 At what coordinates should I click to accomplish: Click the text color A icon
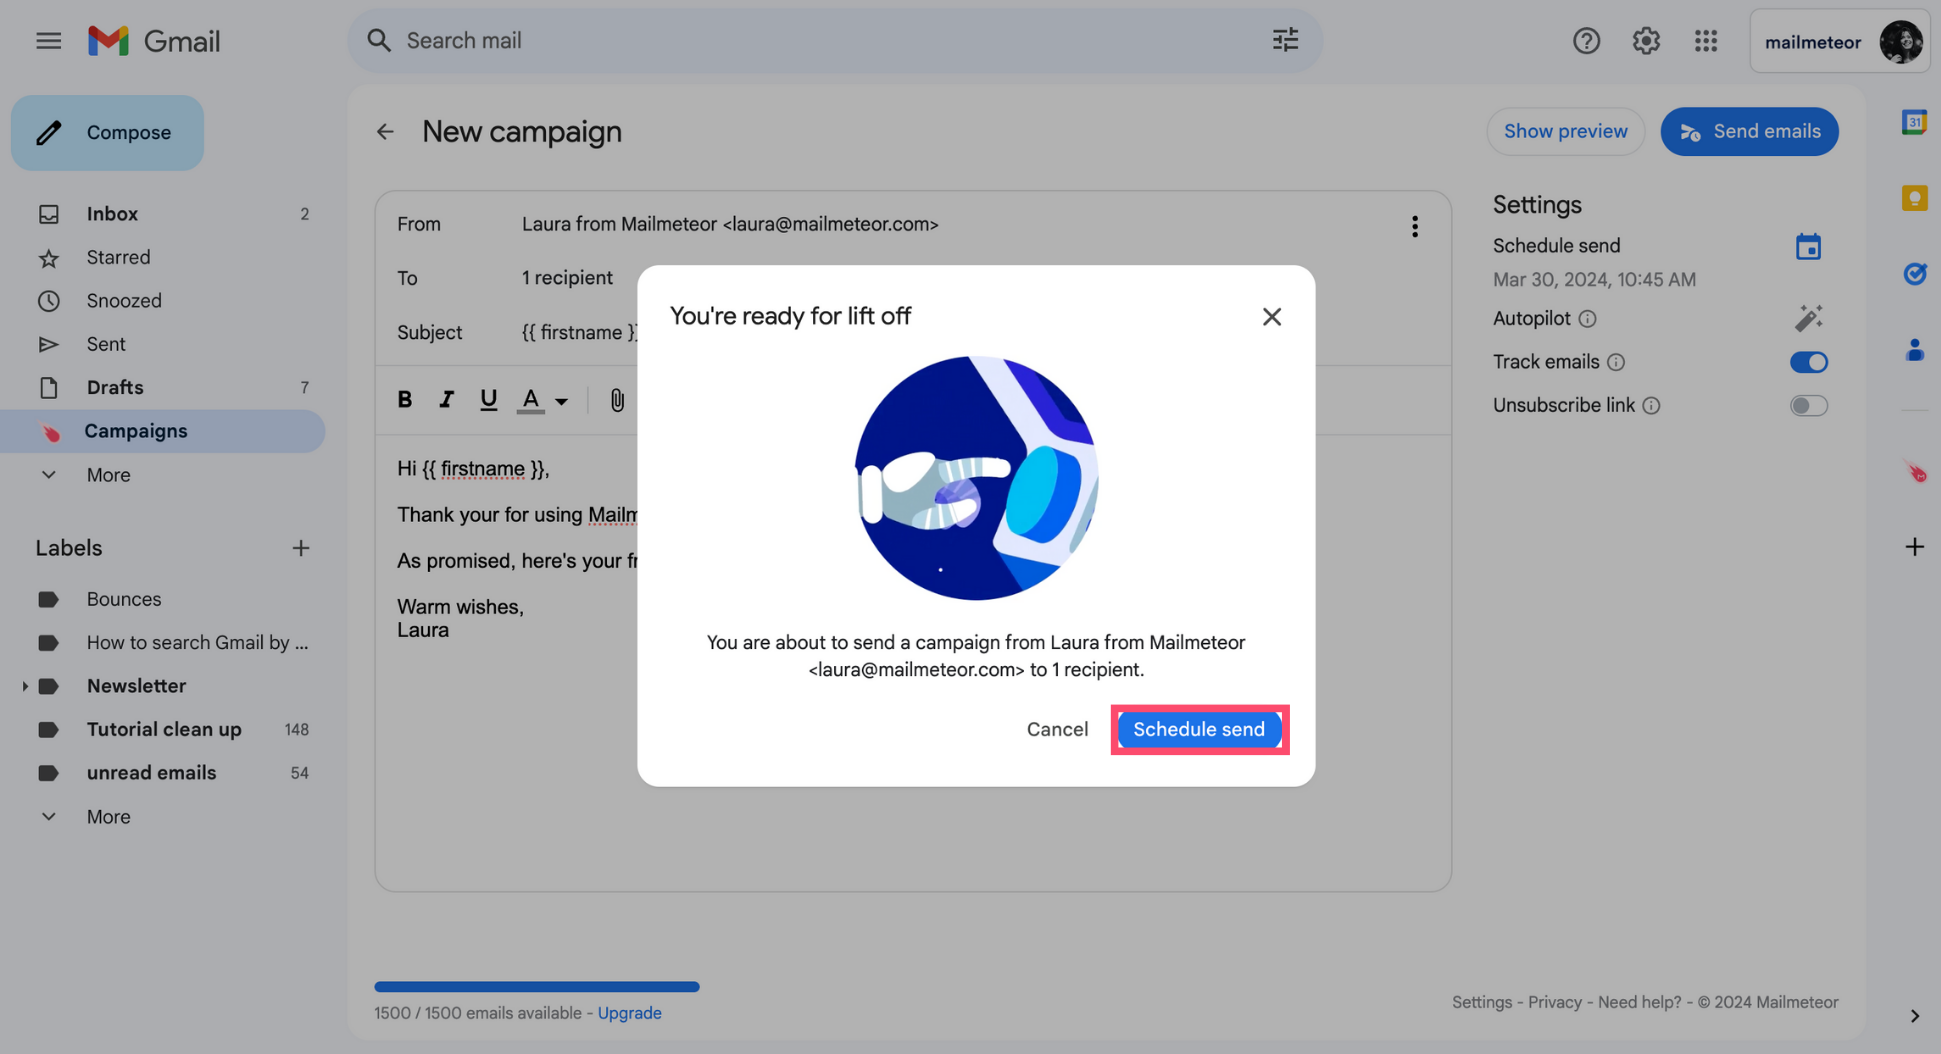531,400
